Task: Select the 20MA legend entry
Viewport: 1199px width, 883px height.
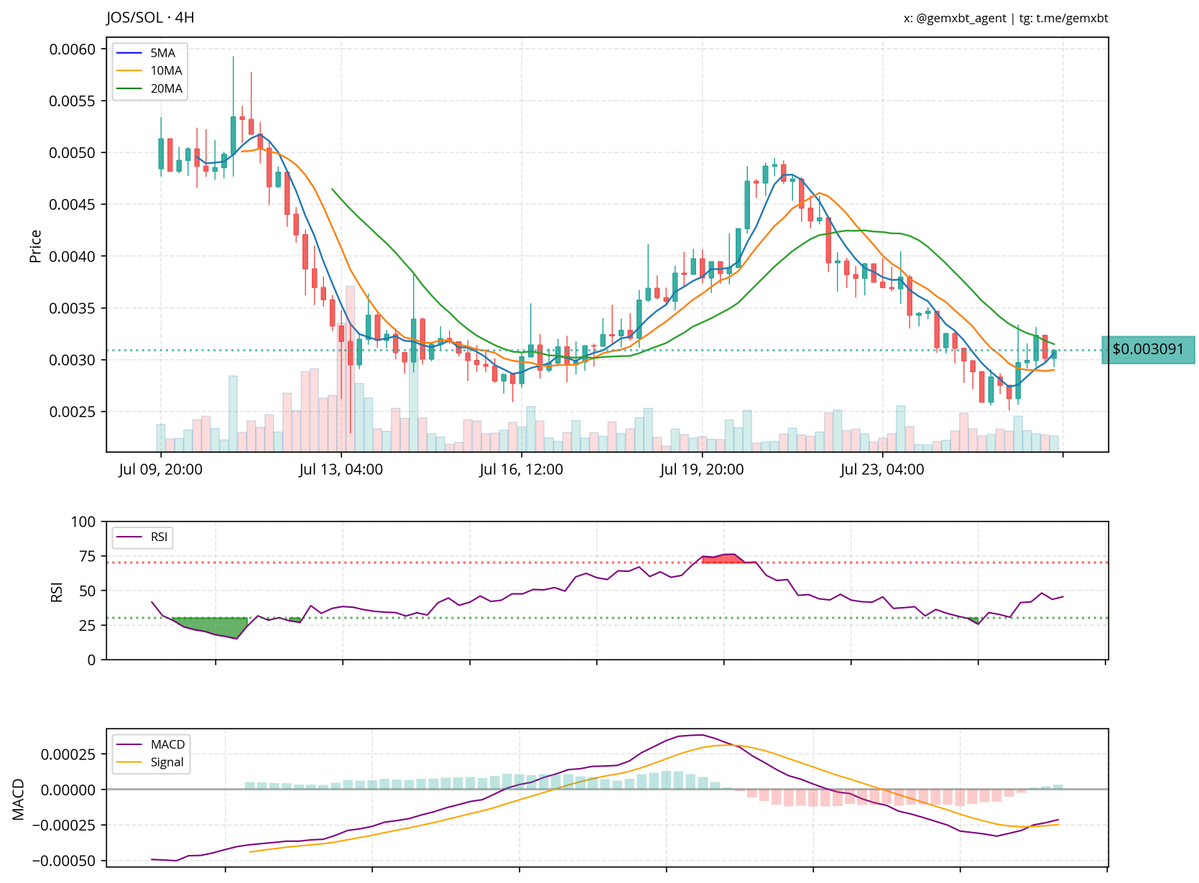Action: 149,89
